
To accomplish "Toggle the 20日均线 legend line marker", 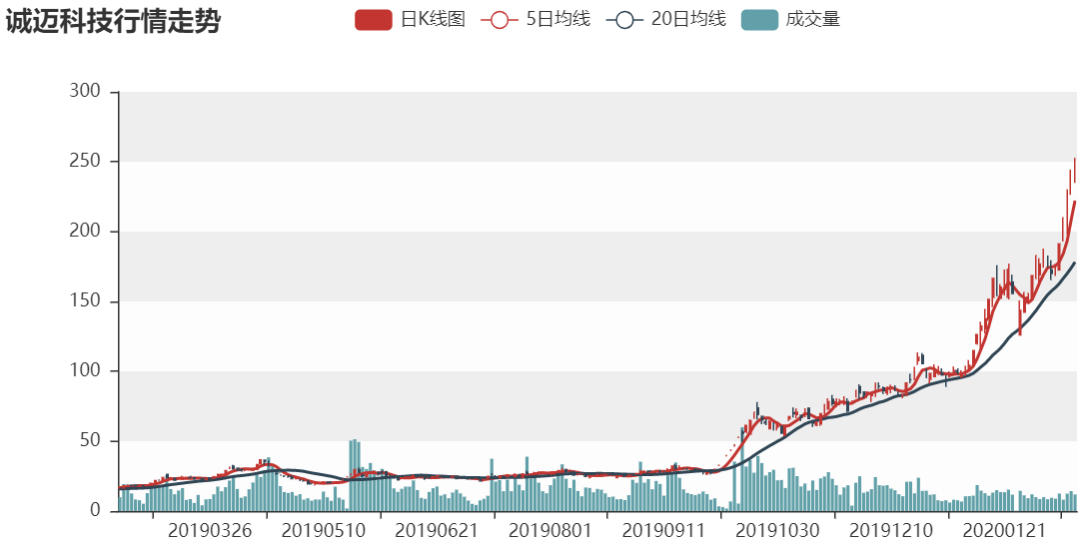I will tap(624, 19).
